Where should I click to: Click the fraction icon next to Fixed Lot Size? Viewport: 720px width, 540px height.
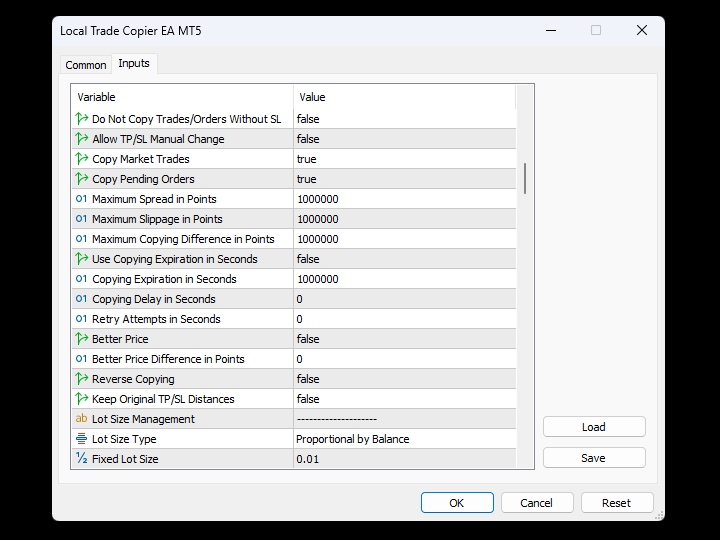click(81, 458)
